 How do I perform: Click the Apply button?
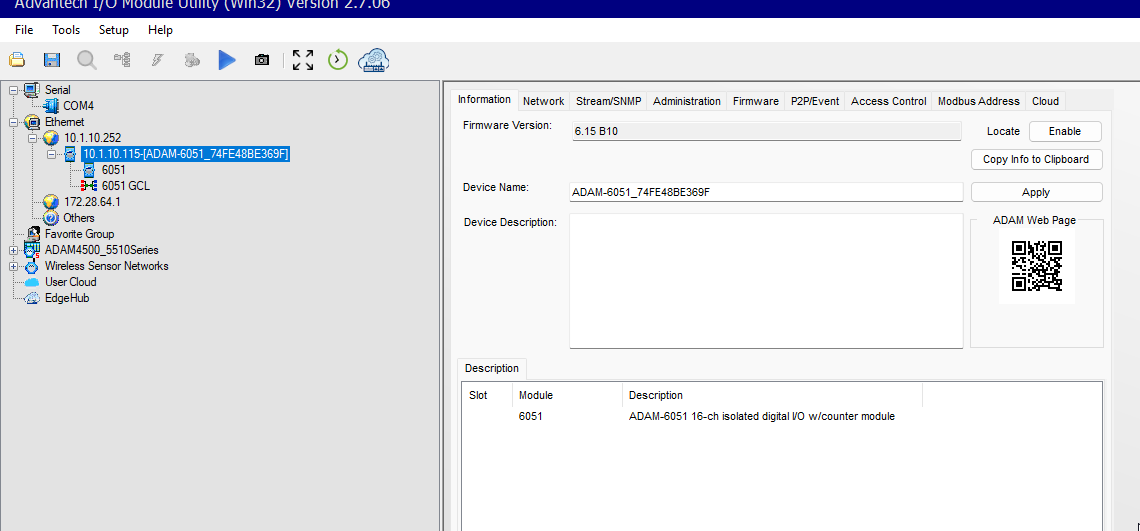(1036, 192)
